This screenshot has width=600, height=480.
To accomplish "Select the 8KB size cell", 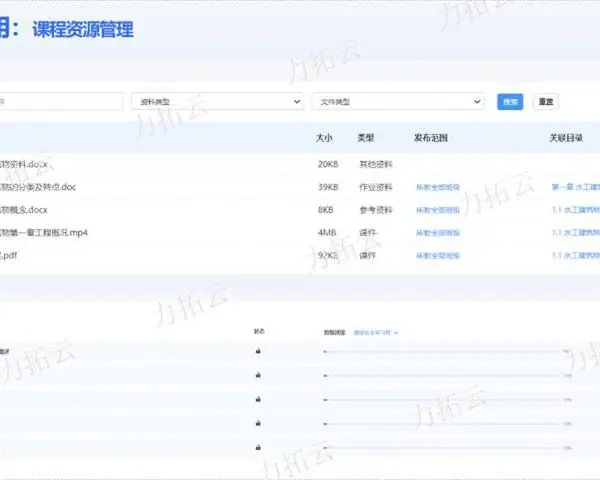I will 326,210.
